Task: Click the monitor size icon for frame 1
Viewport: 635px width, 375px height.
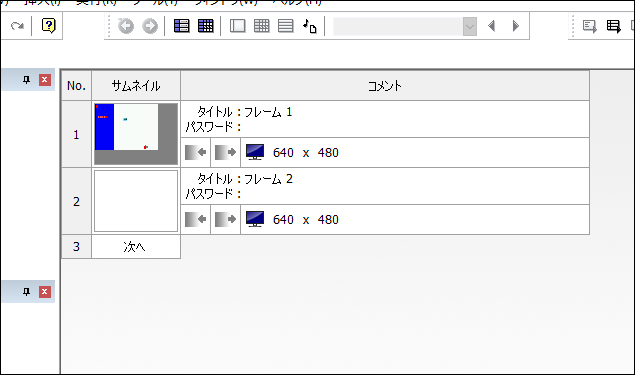Action: pos(255,152)
